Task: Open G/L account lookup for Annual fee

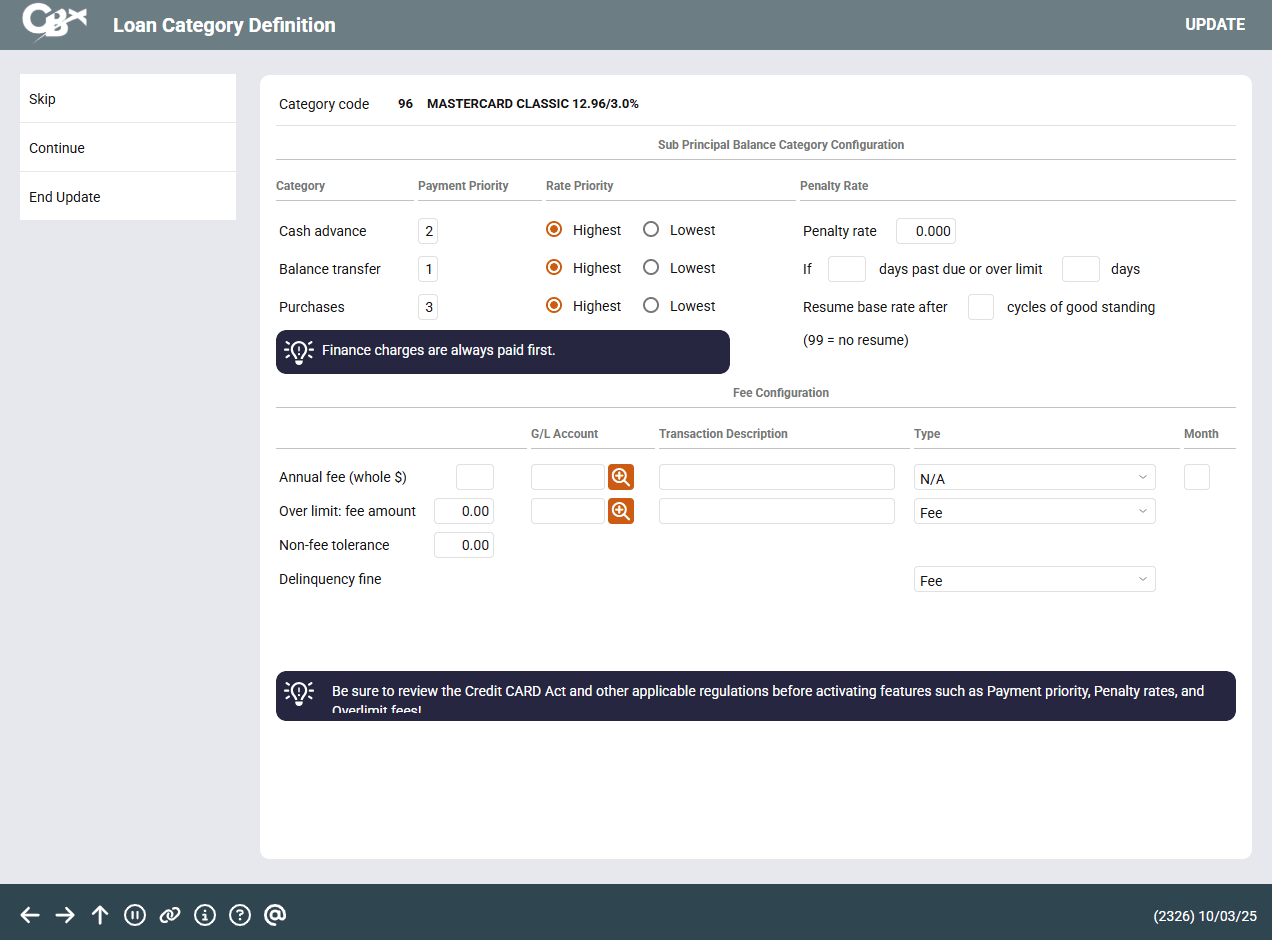Action: point(621,477)
